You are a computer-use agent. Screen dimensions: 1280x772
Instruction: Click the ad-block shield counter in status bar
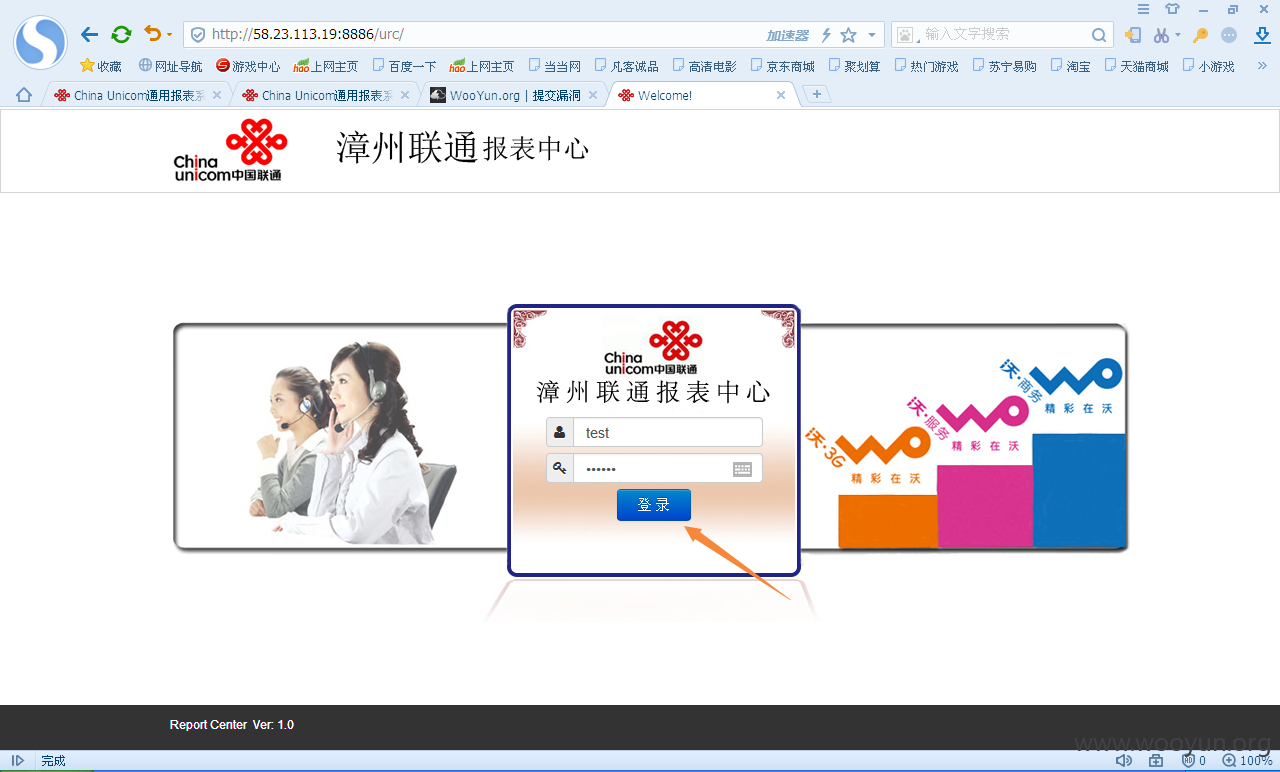tap(1194, 761)
